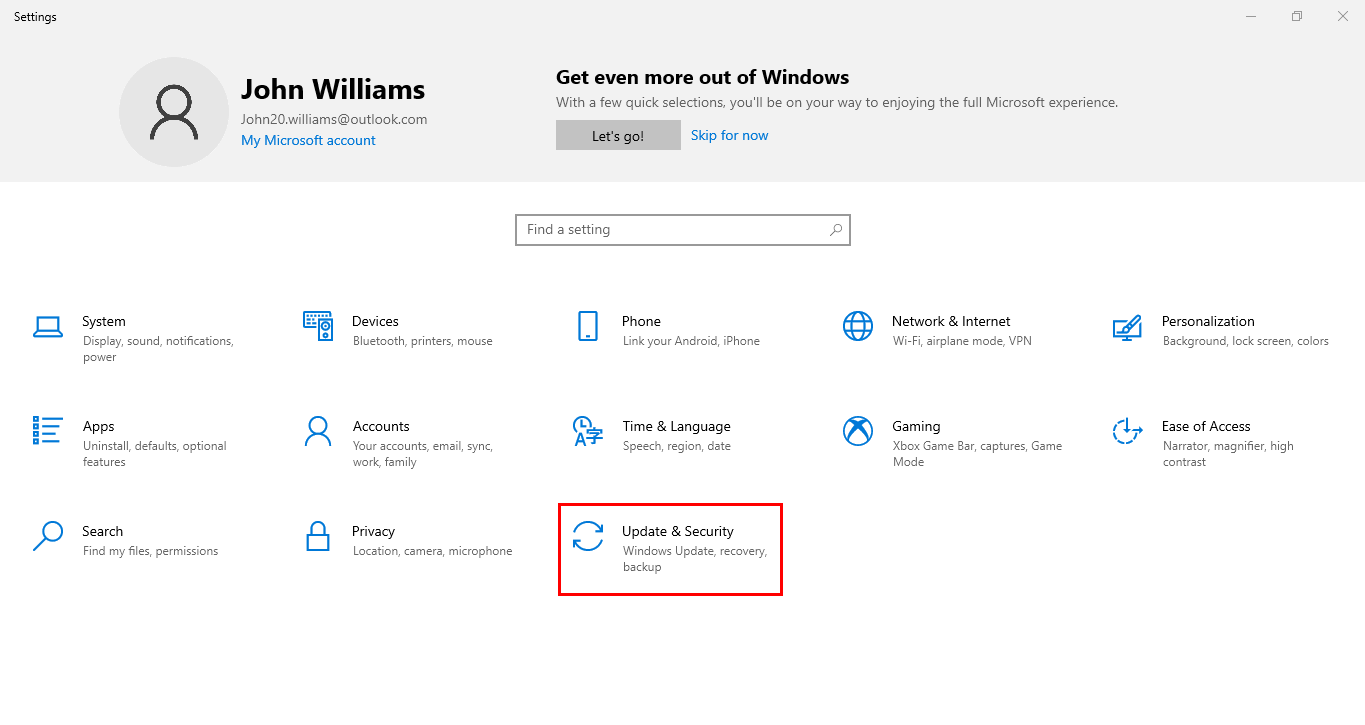Screen dimensions: 1365x725
Task: Click the Let's go! button
Action: coord(618,136)
